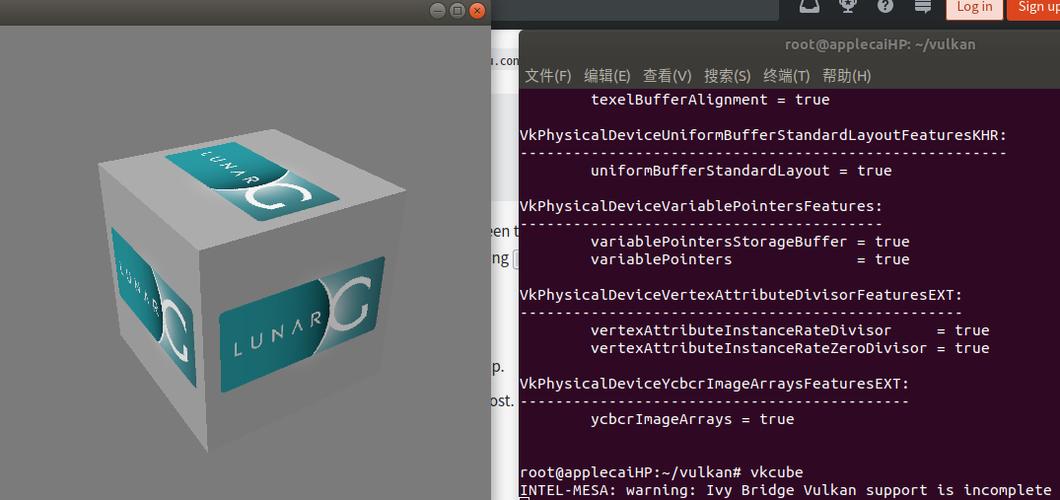Viewport: 1060px width, 500px height.
Task: Open the help question-mark icon
Action: 885,6
